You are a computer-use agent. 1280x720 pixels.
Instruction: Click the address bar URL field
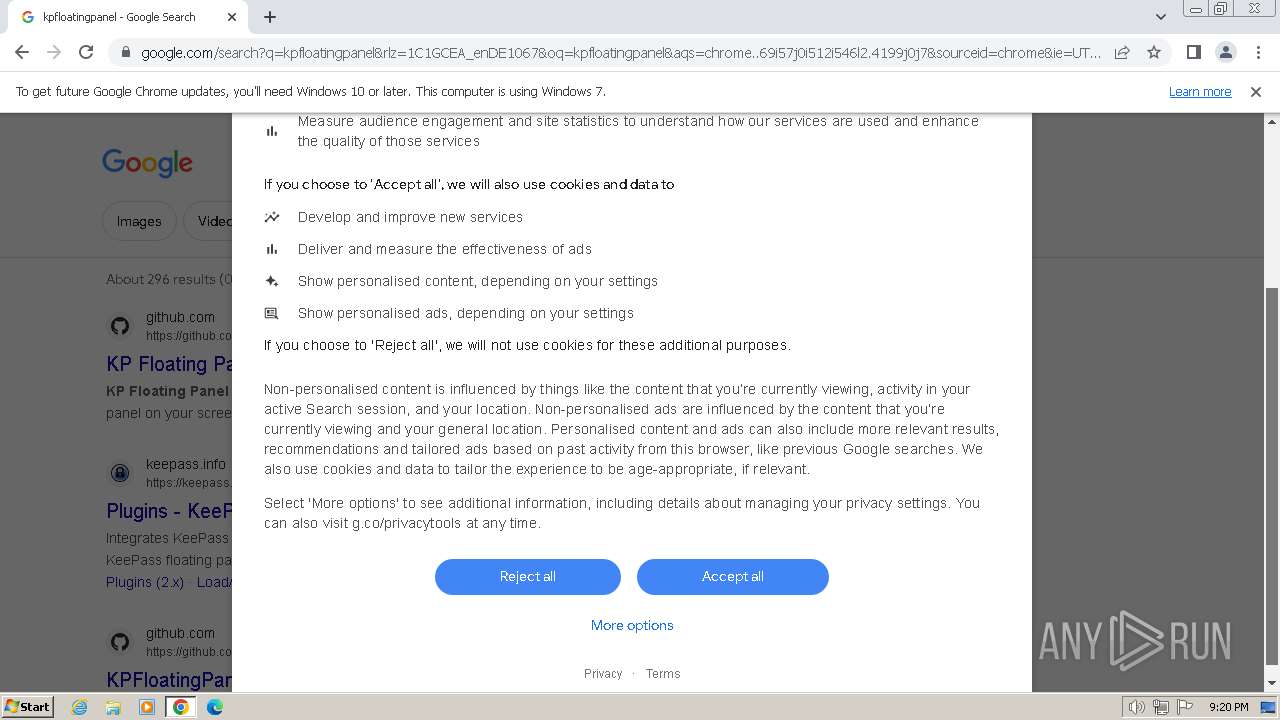tap(620, 53)
